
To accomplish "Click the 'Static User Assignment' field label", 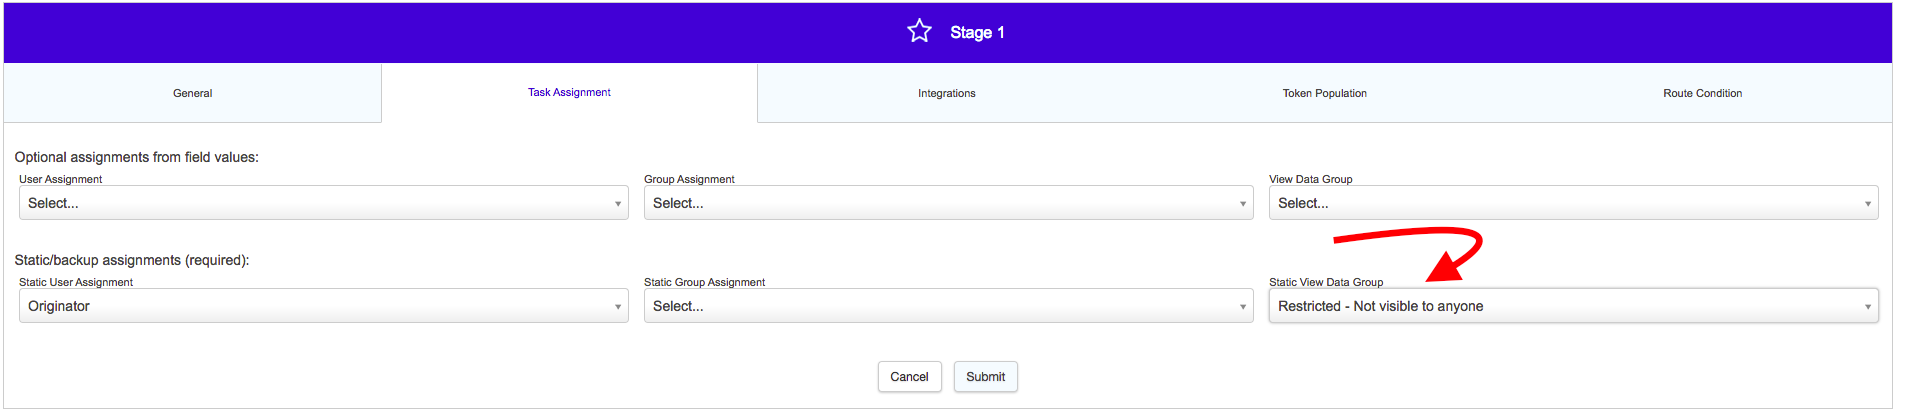I will coord(76,282).
